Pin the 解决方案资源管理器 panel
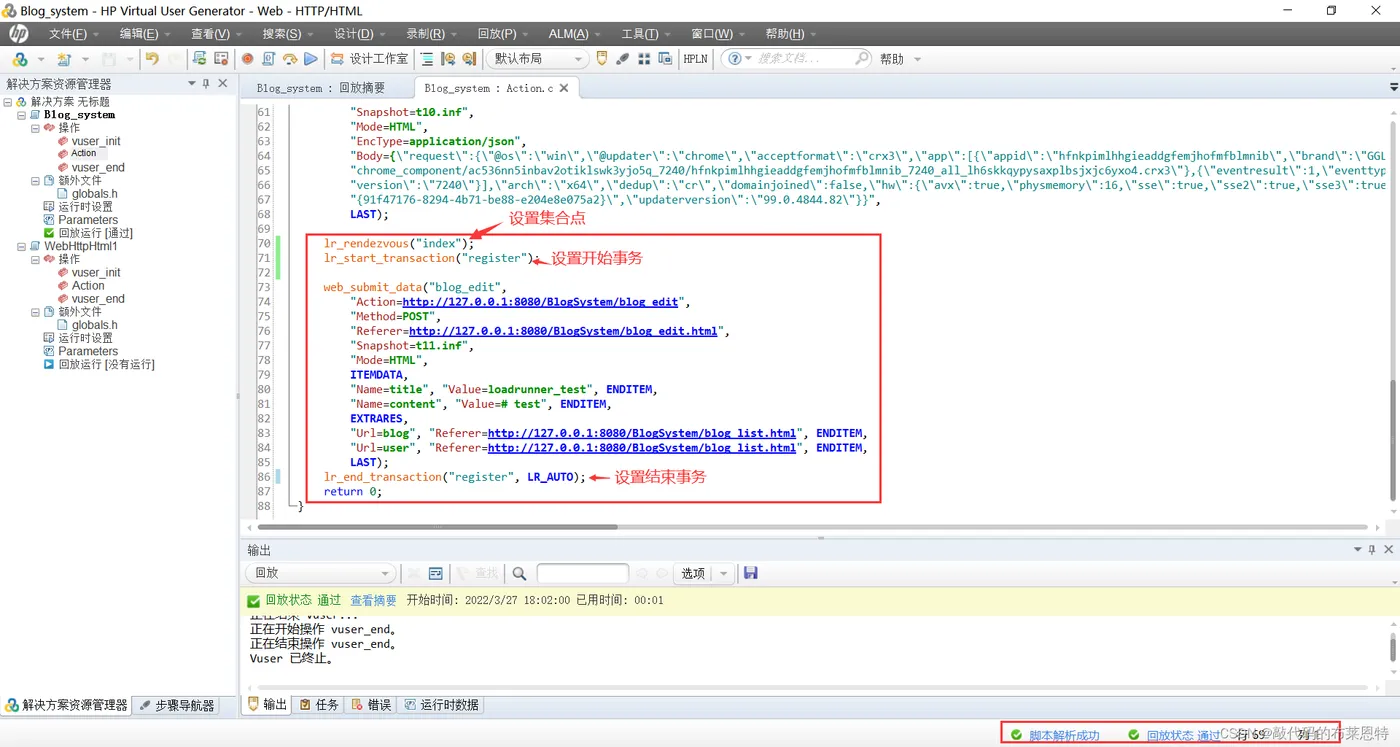Viewport: 1400px width, 747px height. click(206, 84)
